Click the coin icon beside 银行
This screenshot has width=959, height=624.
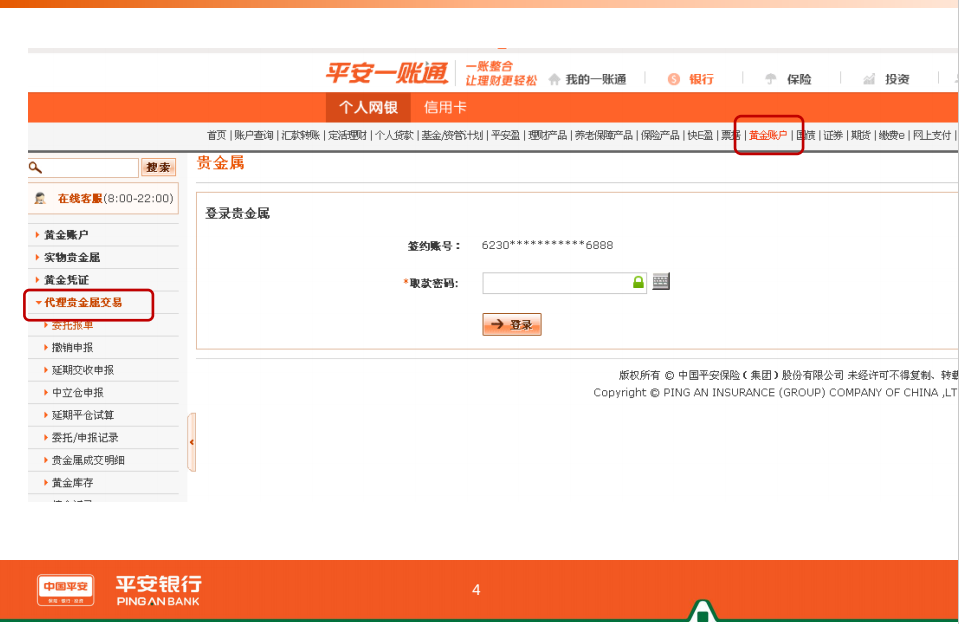pos(673,79)
